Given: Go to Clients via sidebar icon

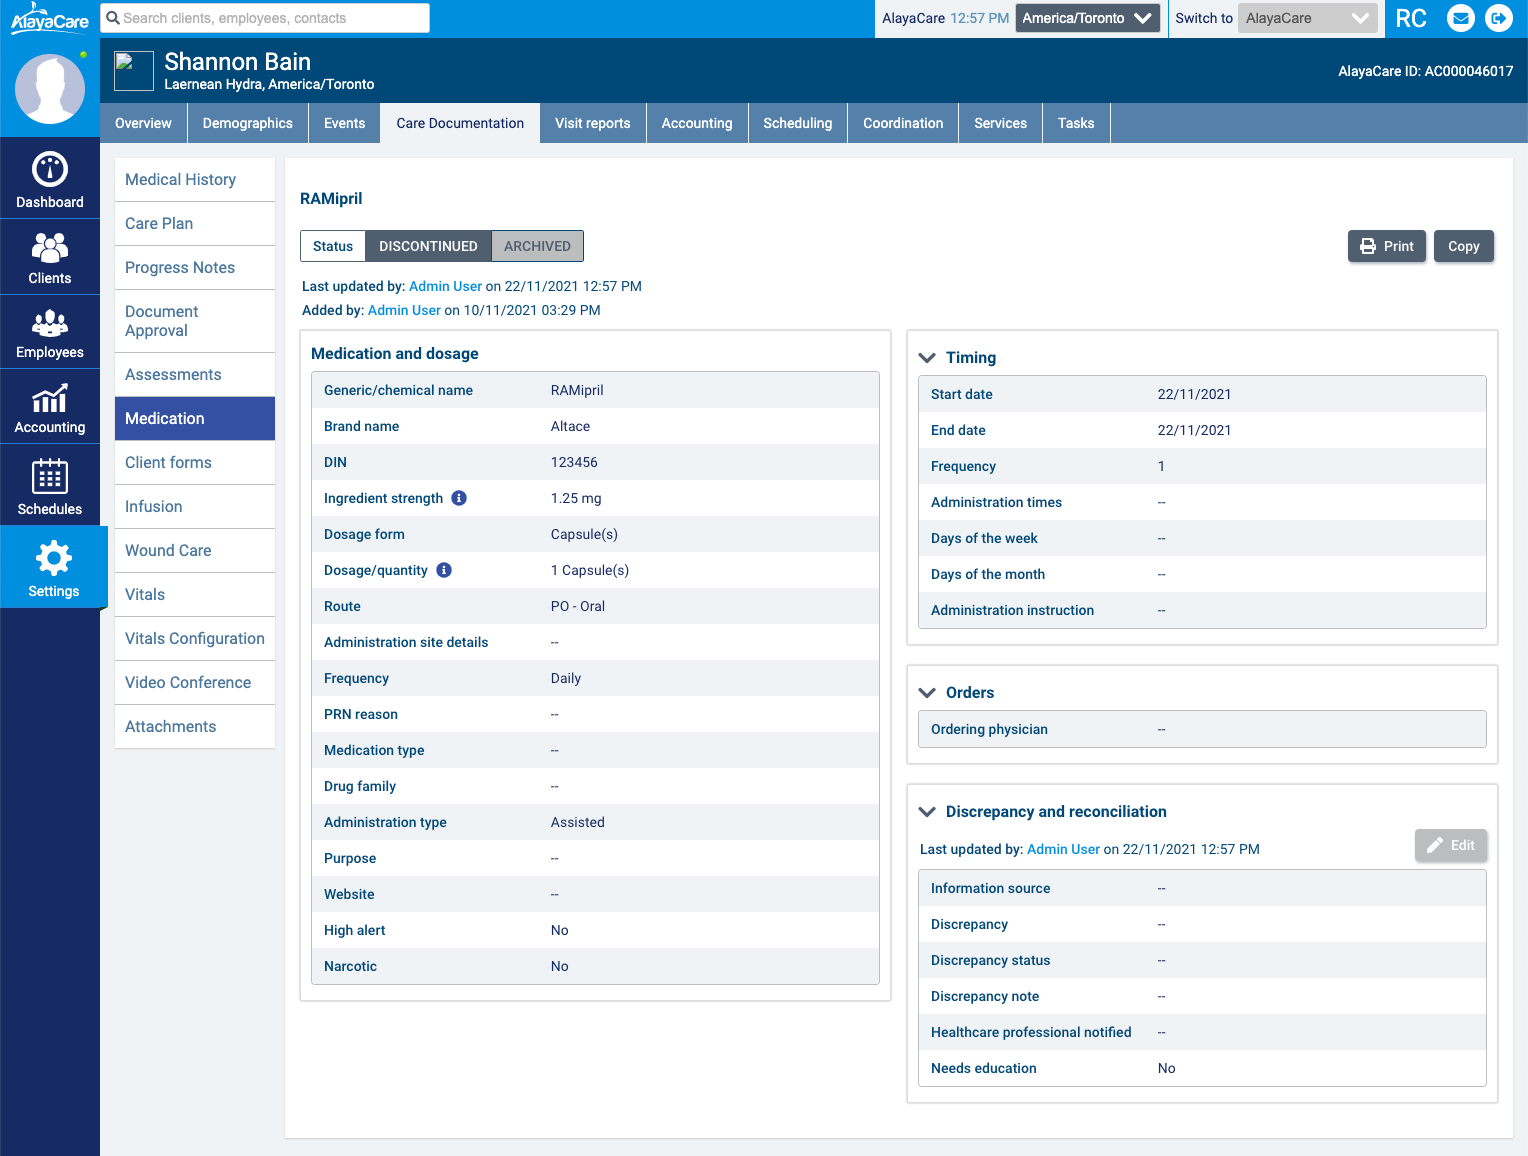Looking at the screenshot, I should coord(50,247).
